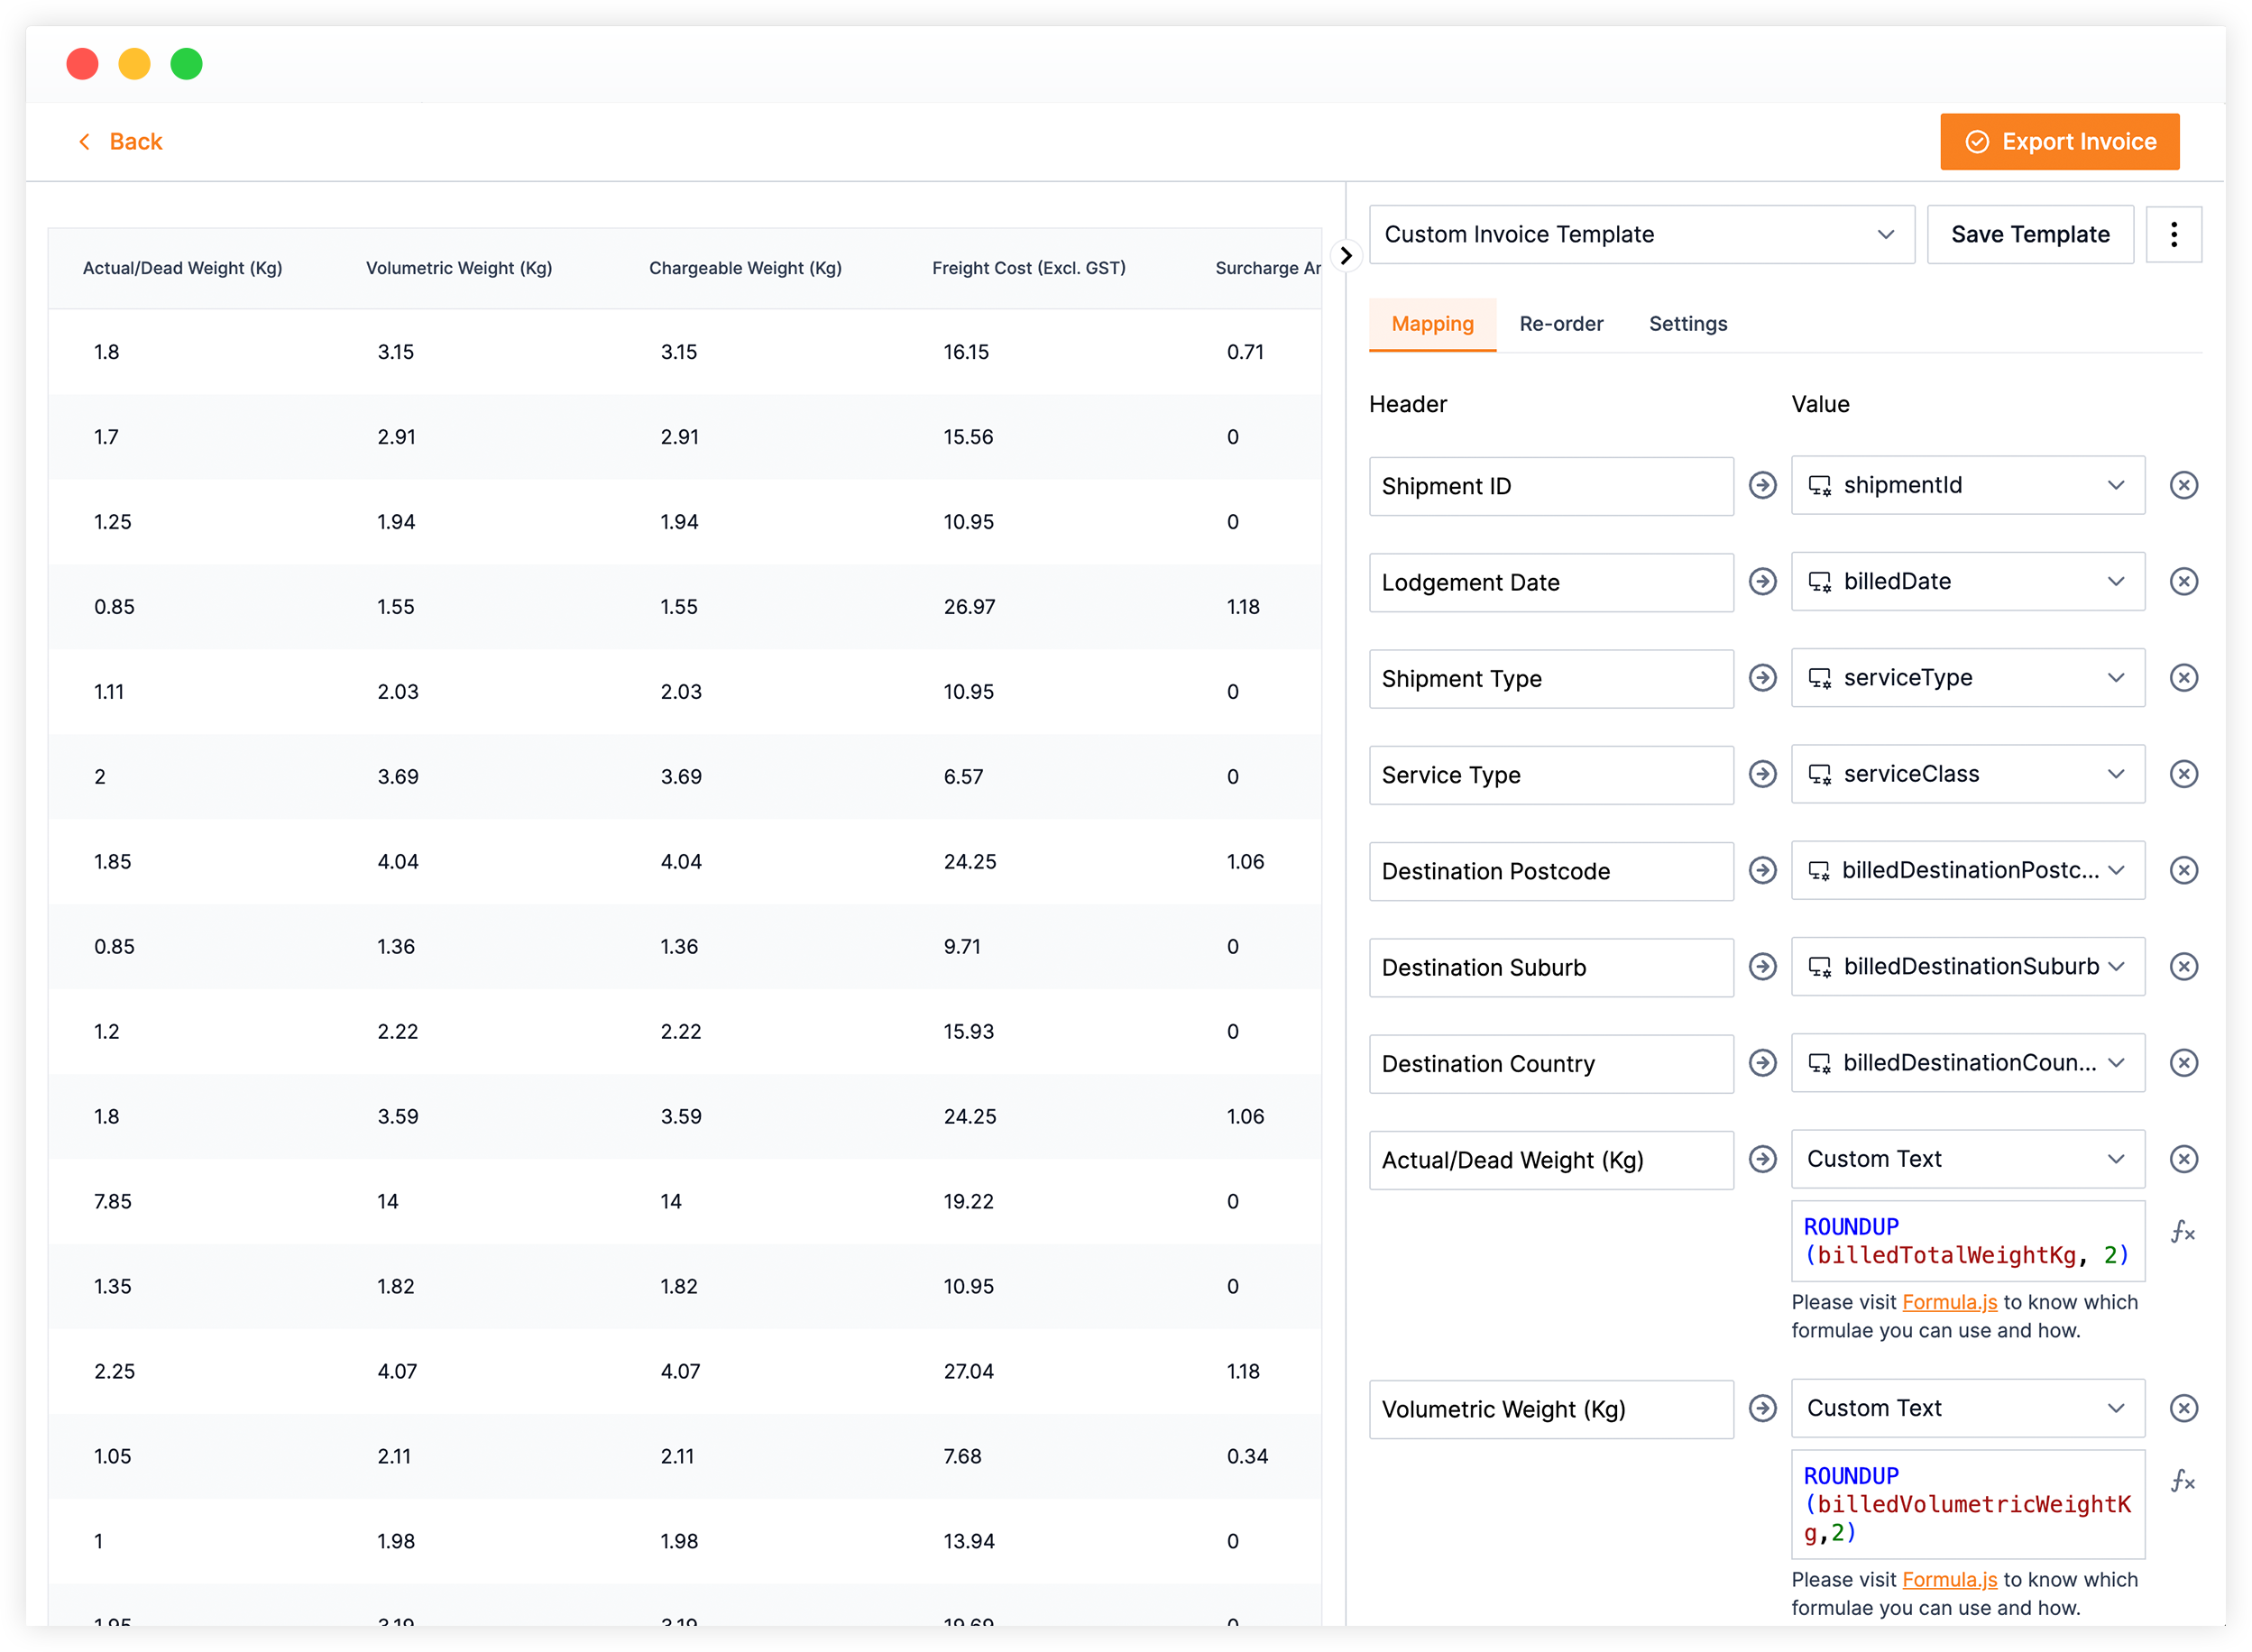Open formula editor for Actual/Dead Weight
Image resolution: width=2252 pixels, height=1652 pixels.
pos(2182,1231)
